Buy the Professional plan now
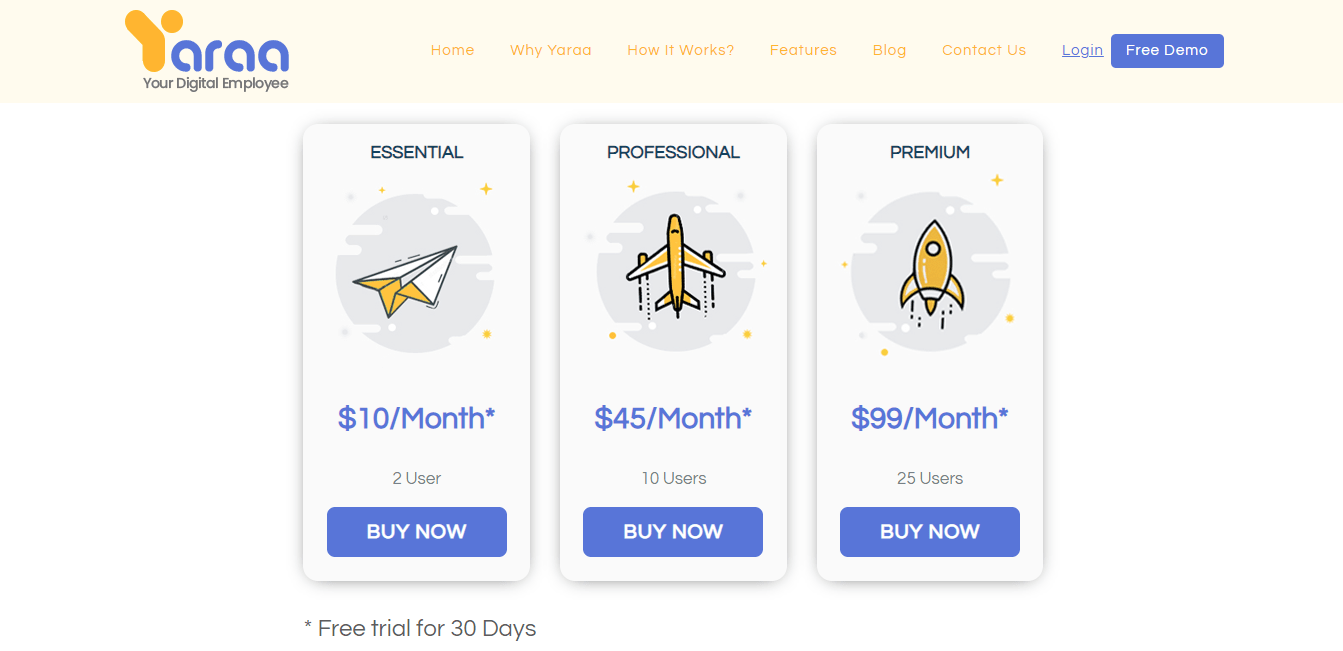1343x651 pixels. (673, 532)
